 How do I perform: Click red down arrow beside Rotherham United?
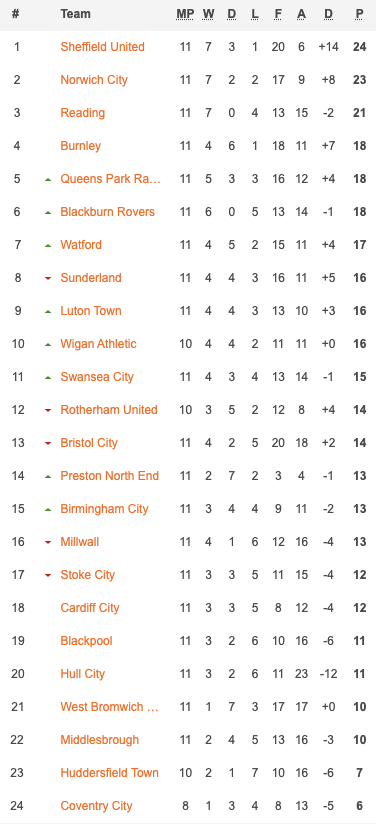click(x=48, y=410)
